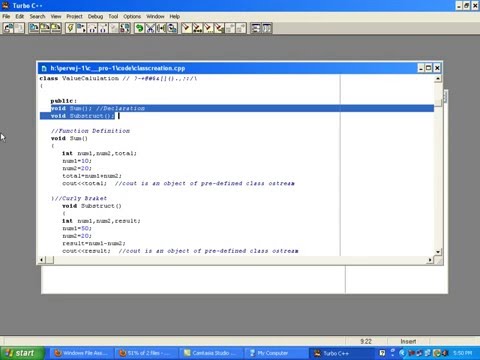Click the toolbar icon right of lightning bolt
This screenshot has height=360, width=480.
click(81, 28)
